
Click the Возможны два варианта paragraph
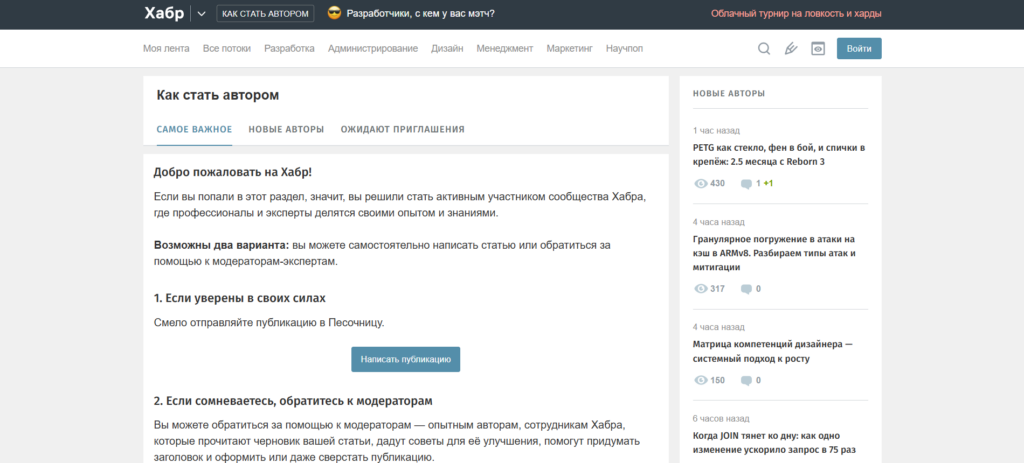(x=382, y=253)
